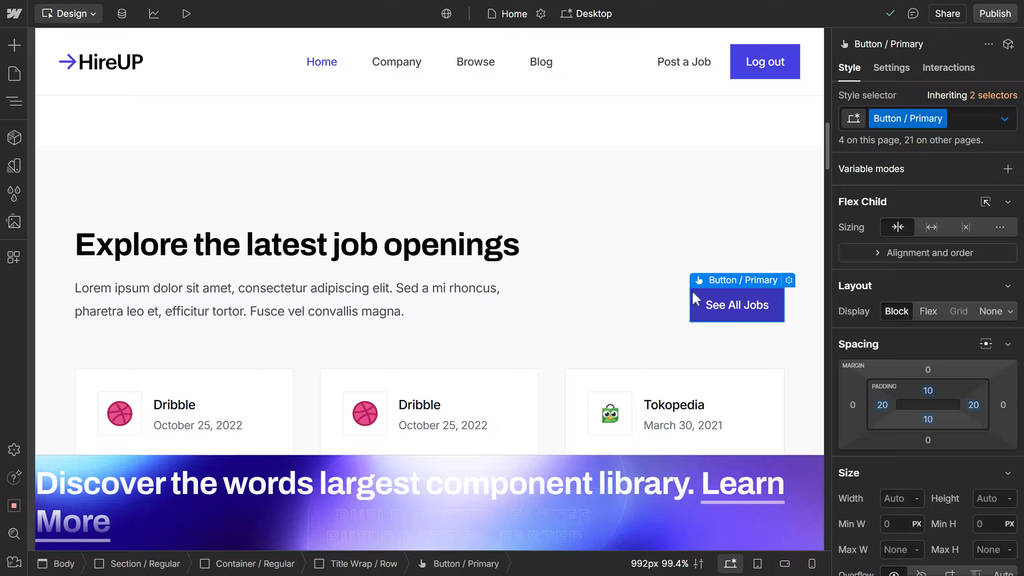Viewport: 1024px width, 576px height.
Task: Open the Components cube icon in sidebar
Action: click(x=14, y=137)
